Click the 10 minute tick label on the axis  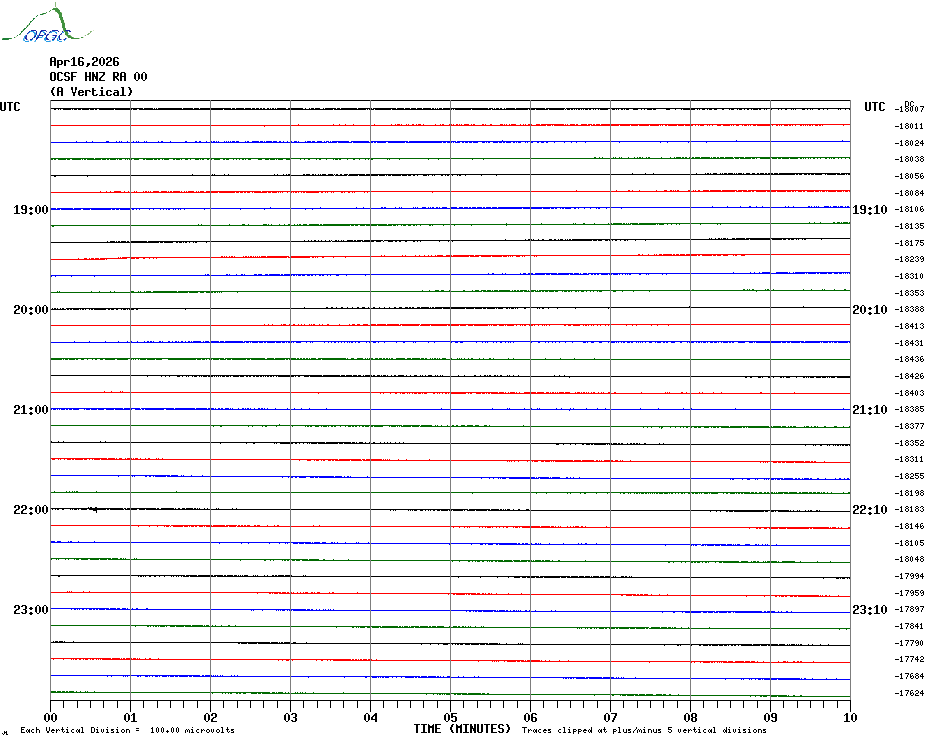(x=850, y=717)
